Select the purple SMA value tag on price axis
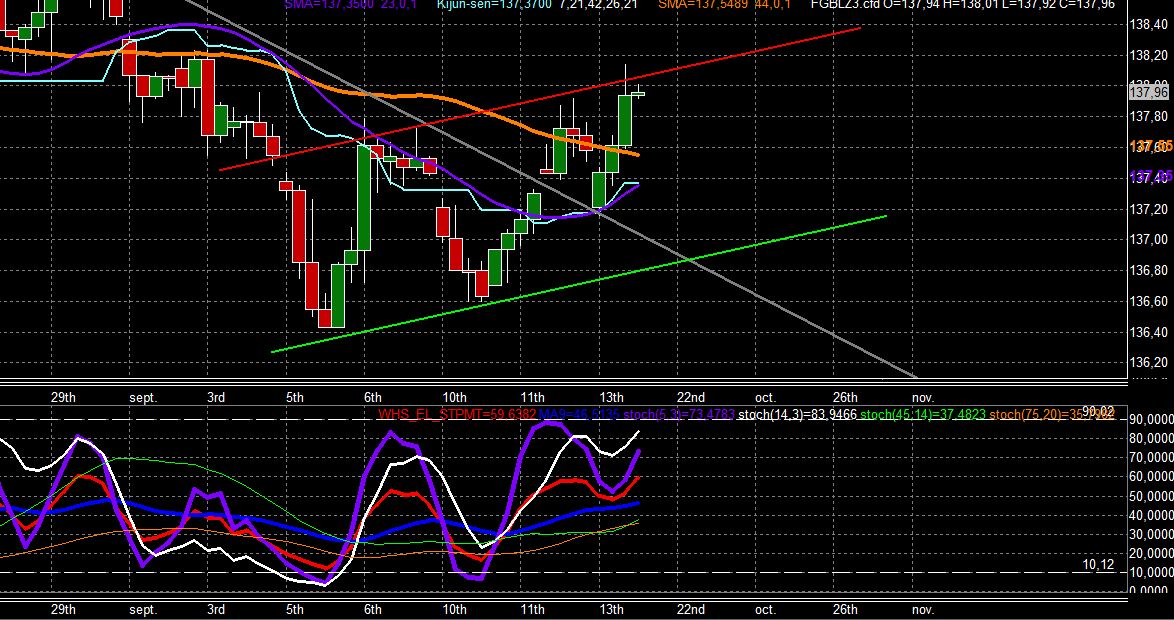The image size is (1174, 620). pyautogui.click(x=1150, y=177)
